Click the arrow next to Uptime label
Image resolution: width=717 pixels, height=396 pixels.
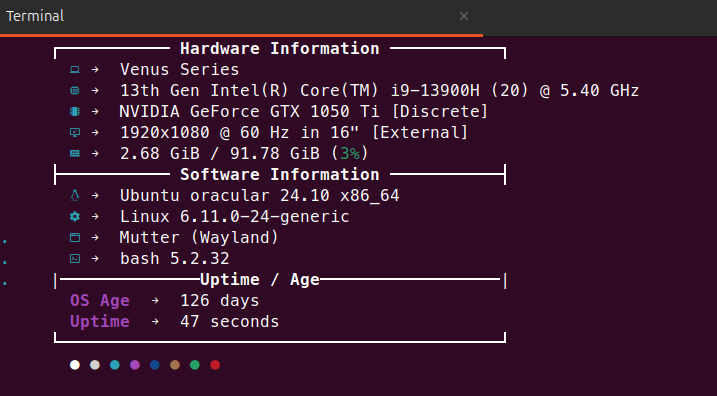(x=155, y=321)
